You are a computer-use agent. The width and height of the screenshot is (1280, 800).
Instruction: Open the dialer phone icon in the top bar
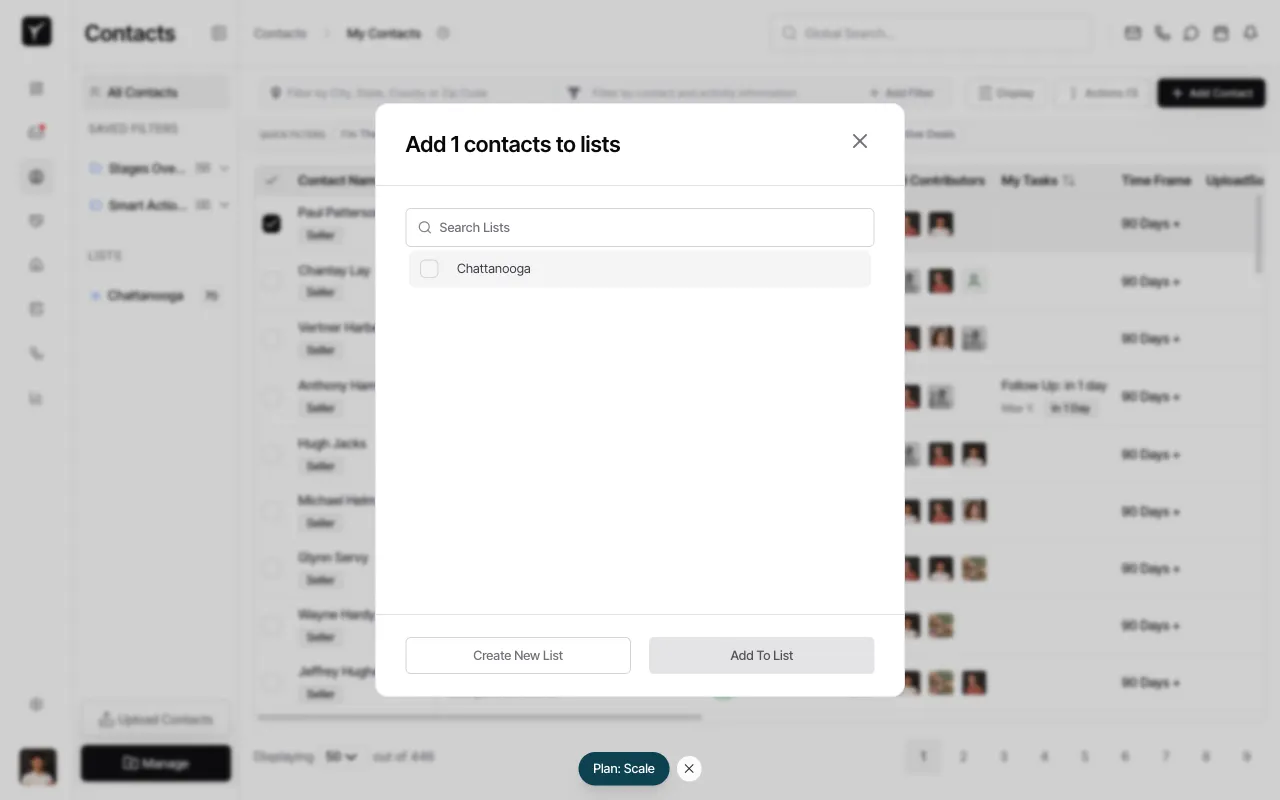[x=1162, y=33]
